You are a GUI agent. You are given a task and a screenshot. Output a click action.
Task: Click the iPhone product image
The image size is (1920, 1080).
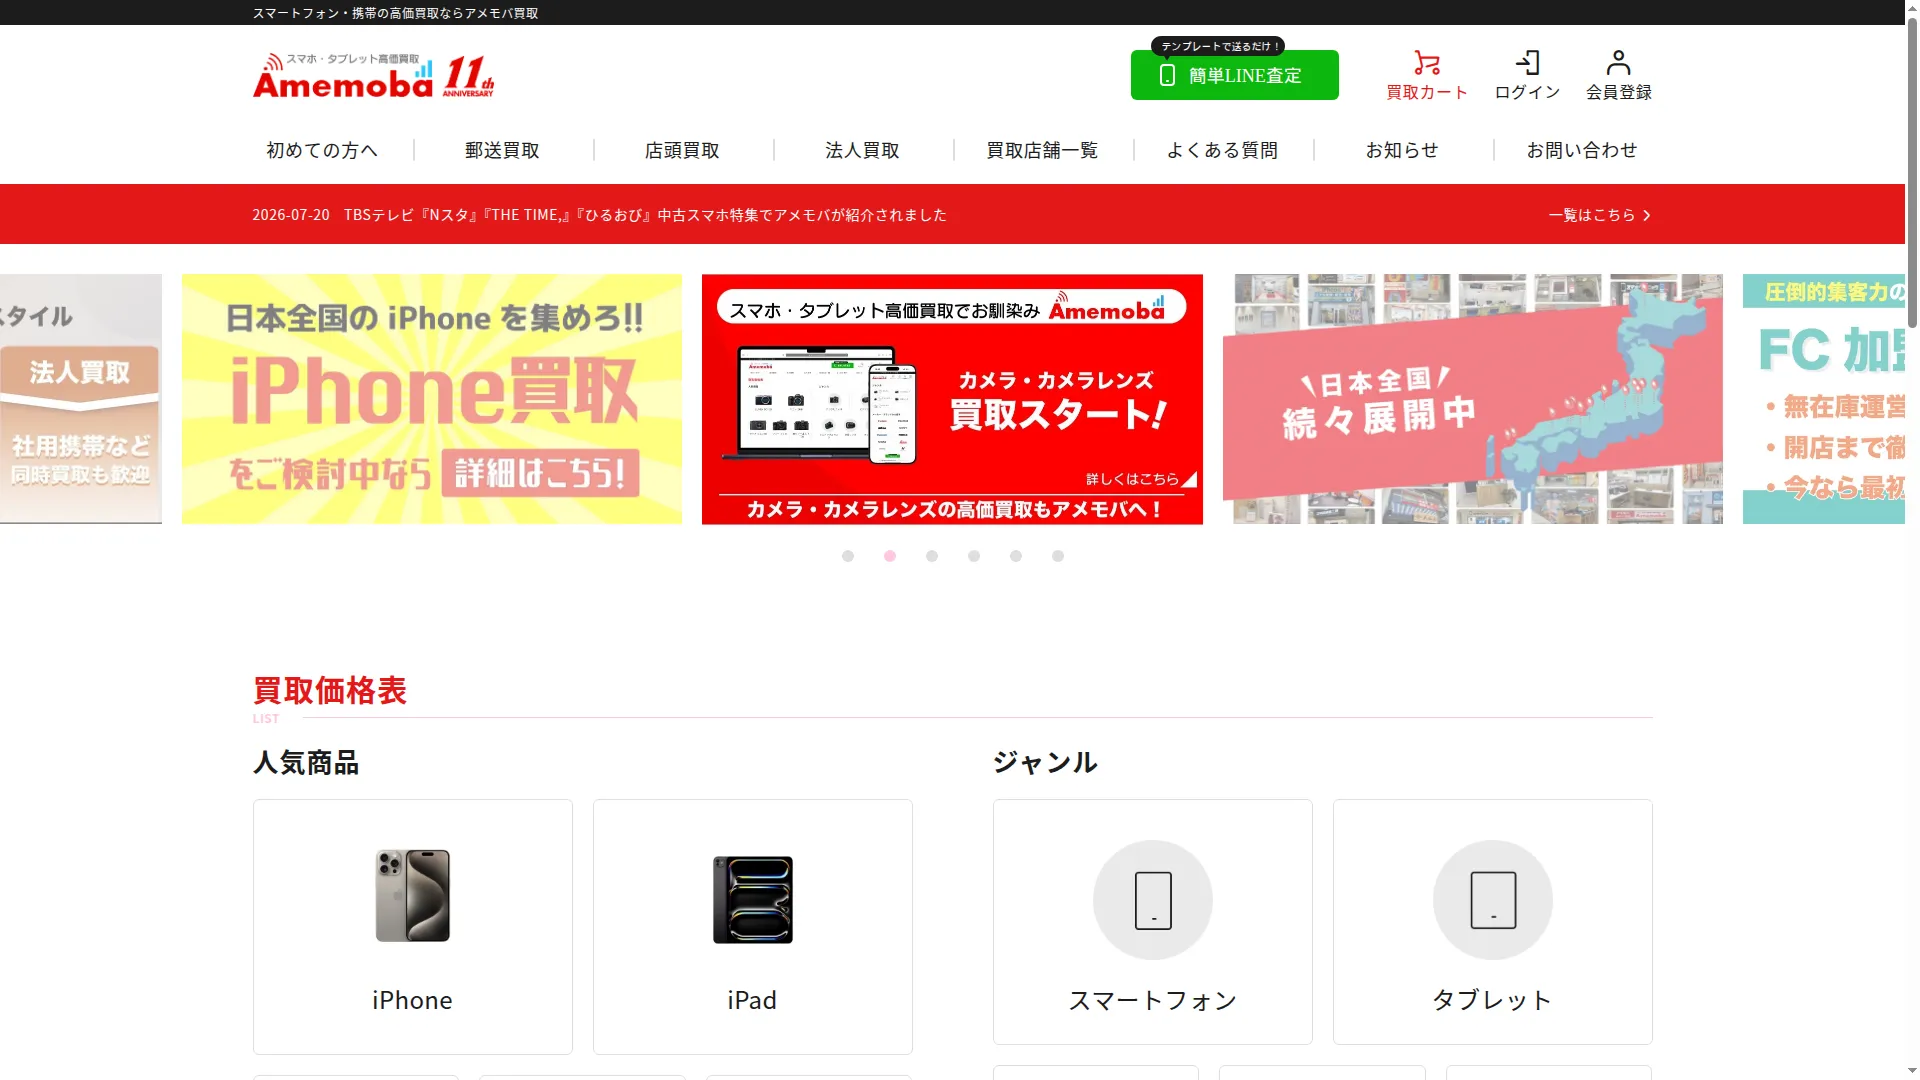(x=413, y=896)
